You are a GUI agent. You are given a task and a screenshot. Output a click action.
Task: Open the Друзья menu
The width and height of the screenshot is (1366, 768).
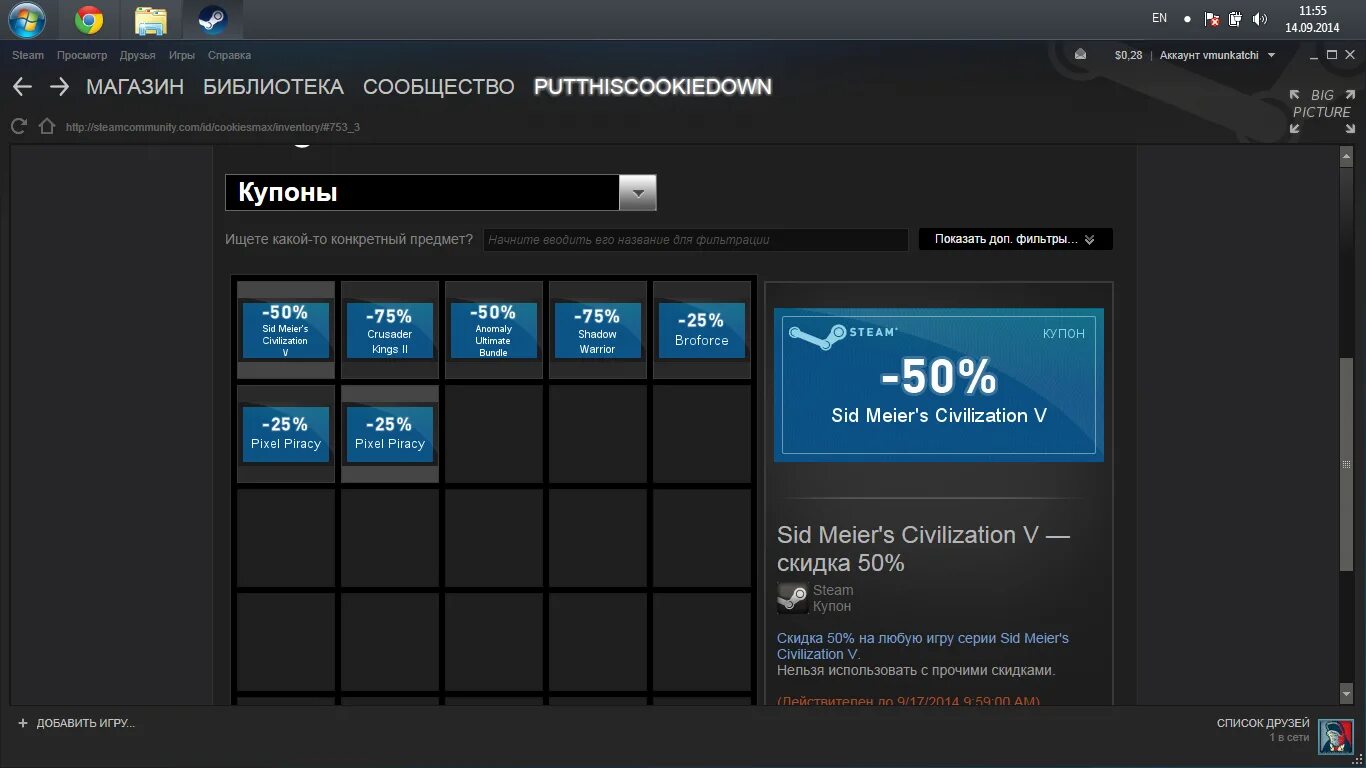point(137,55)
